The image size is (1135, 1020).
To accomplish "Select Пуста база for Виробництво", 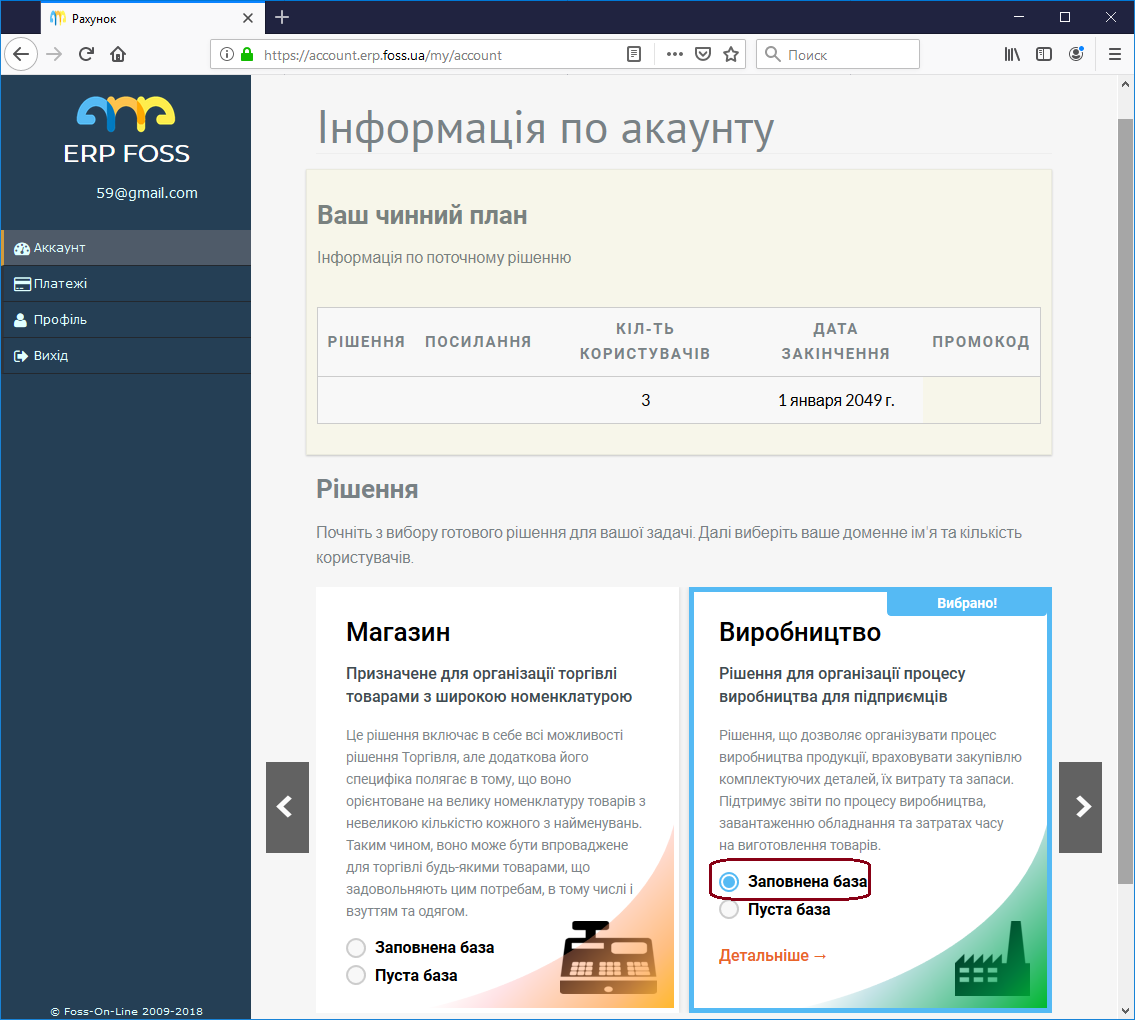I will tap(729, 909).
